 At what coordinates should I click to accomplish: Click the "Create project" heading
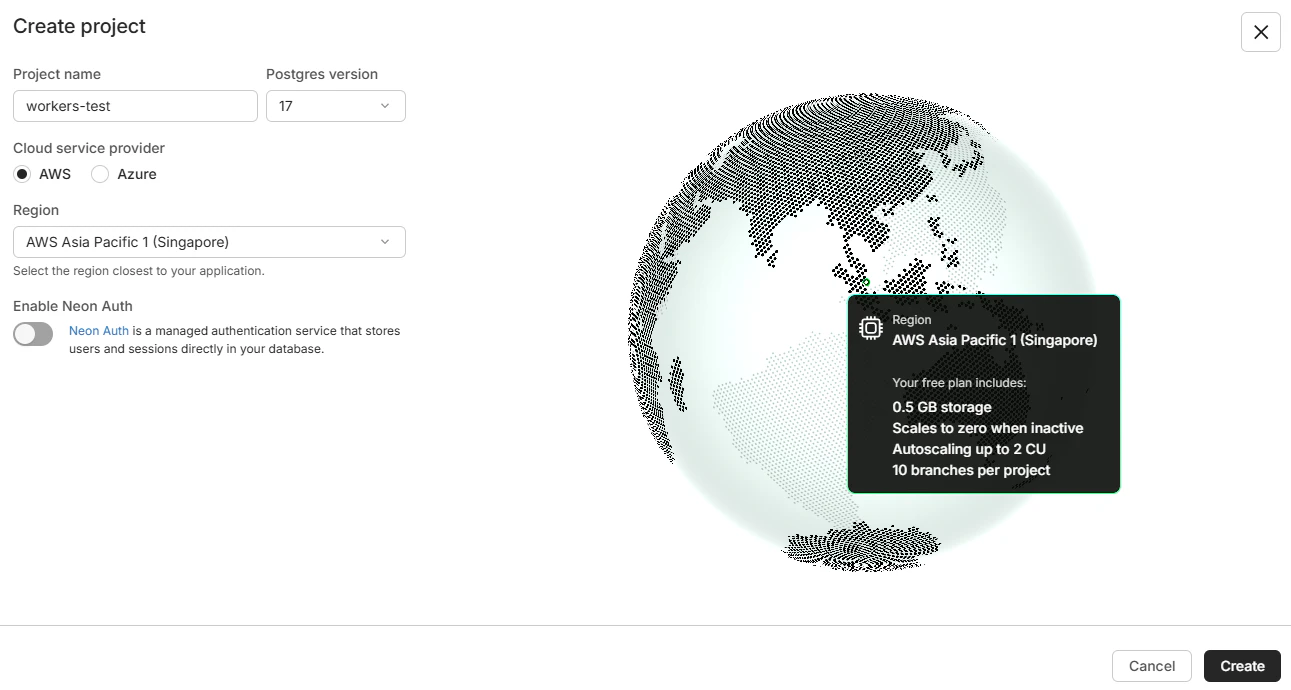pyautogui.click(x=79, y=26)
